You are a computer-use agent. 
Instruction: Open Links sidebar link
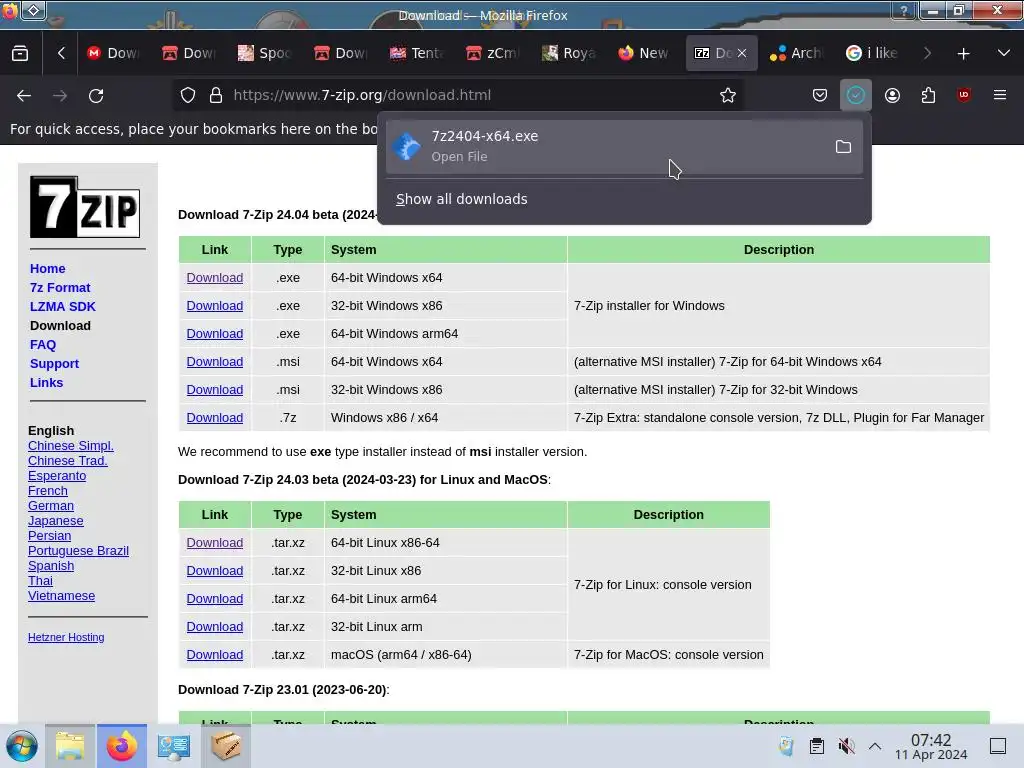pyautogui.click(x=46, y=382)
